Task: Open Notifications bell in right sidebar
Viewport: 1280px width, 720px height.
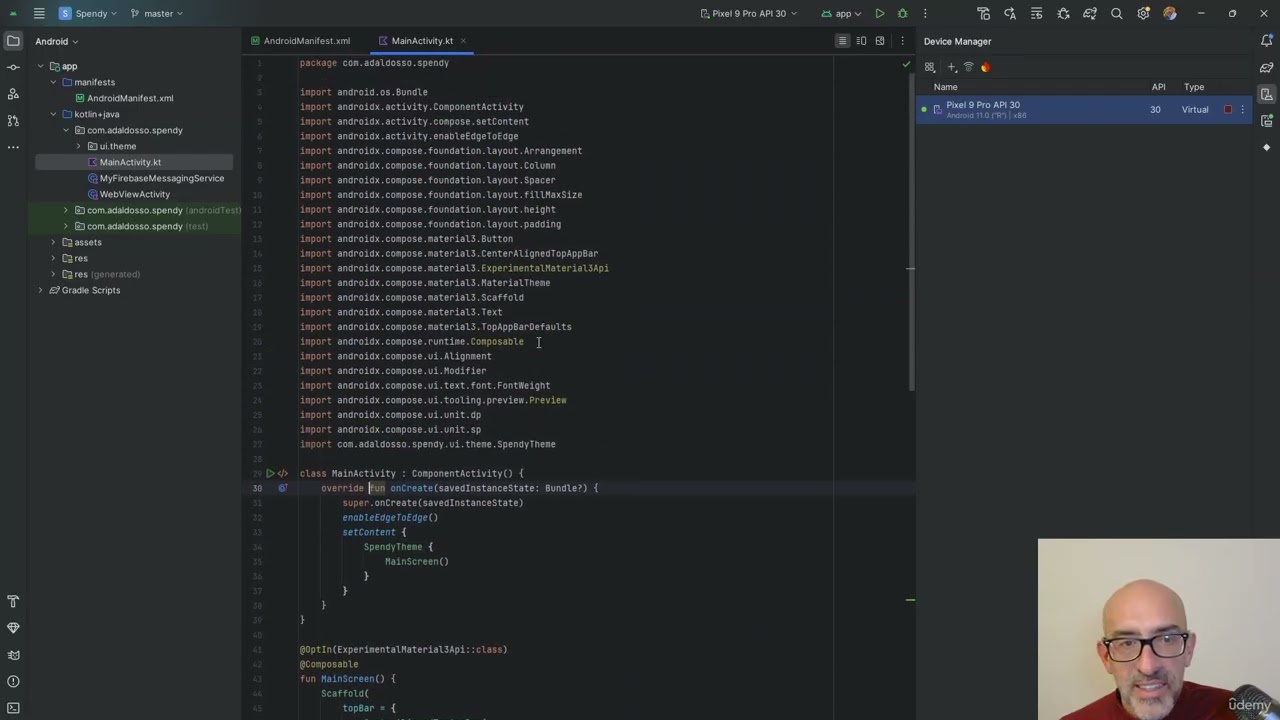Action: (1267, 41)
